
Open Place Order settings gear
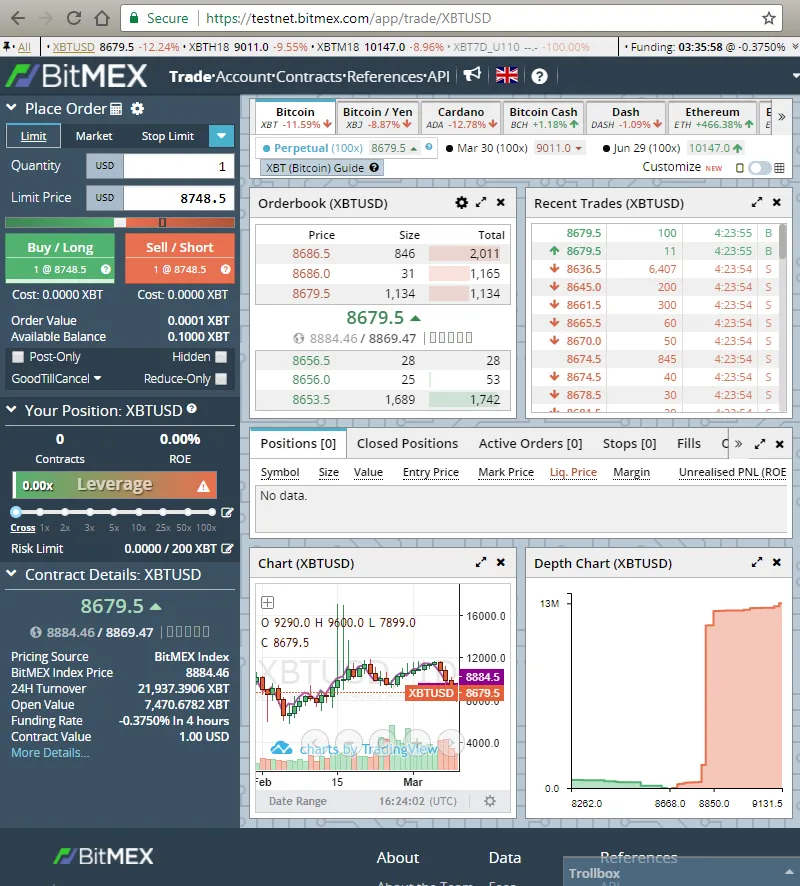[137, 108]
